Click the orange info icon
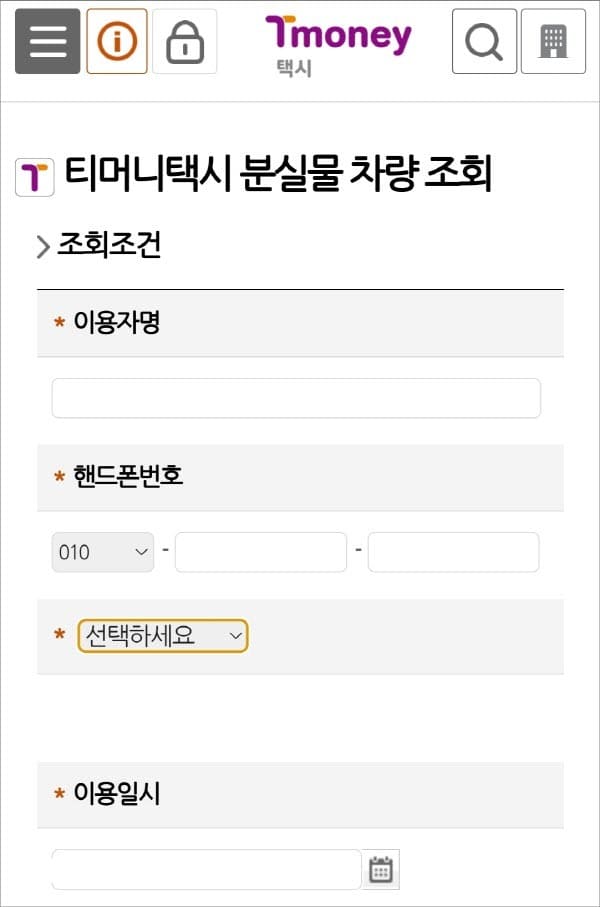600x907 pixels. [x=117, y=41]
